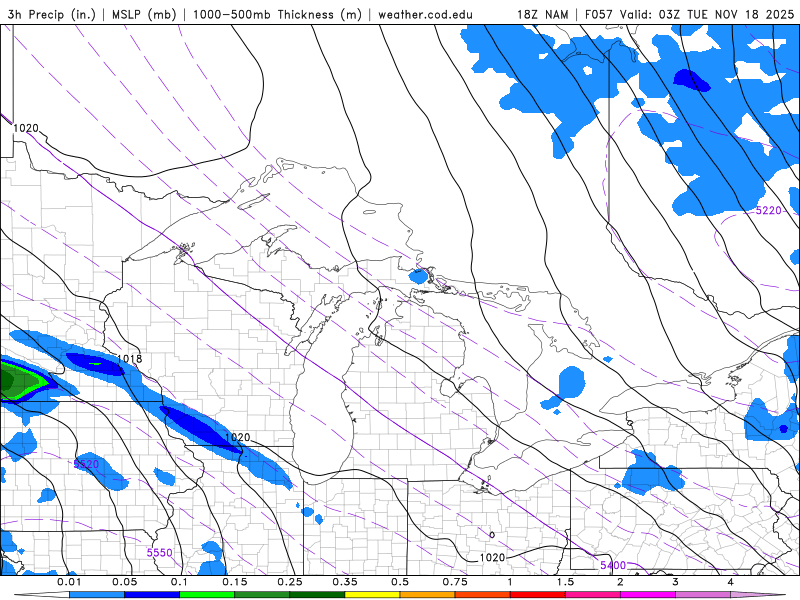Click the 1018 isobar label
This screenshot has width=800, height=600.
tap(129, 359)
